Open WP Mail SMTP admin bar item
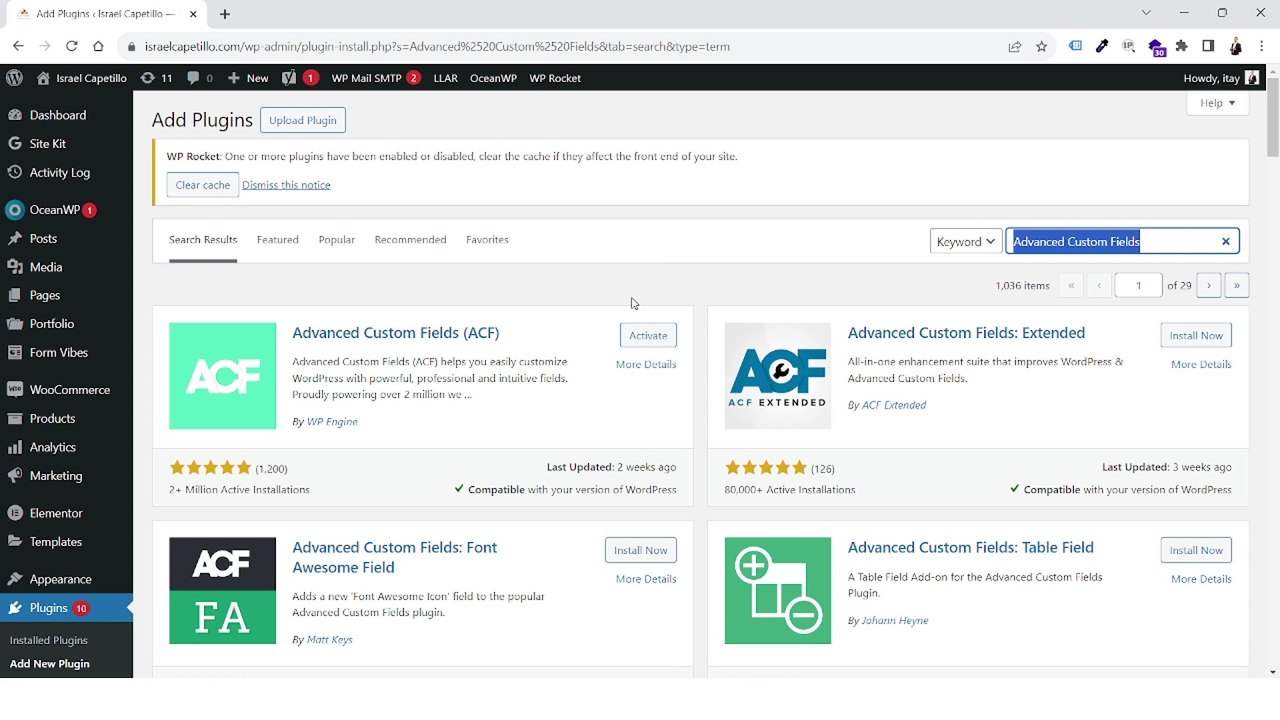 click(x=375, y=78)
